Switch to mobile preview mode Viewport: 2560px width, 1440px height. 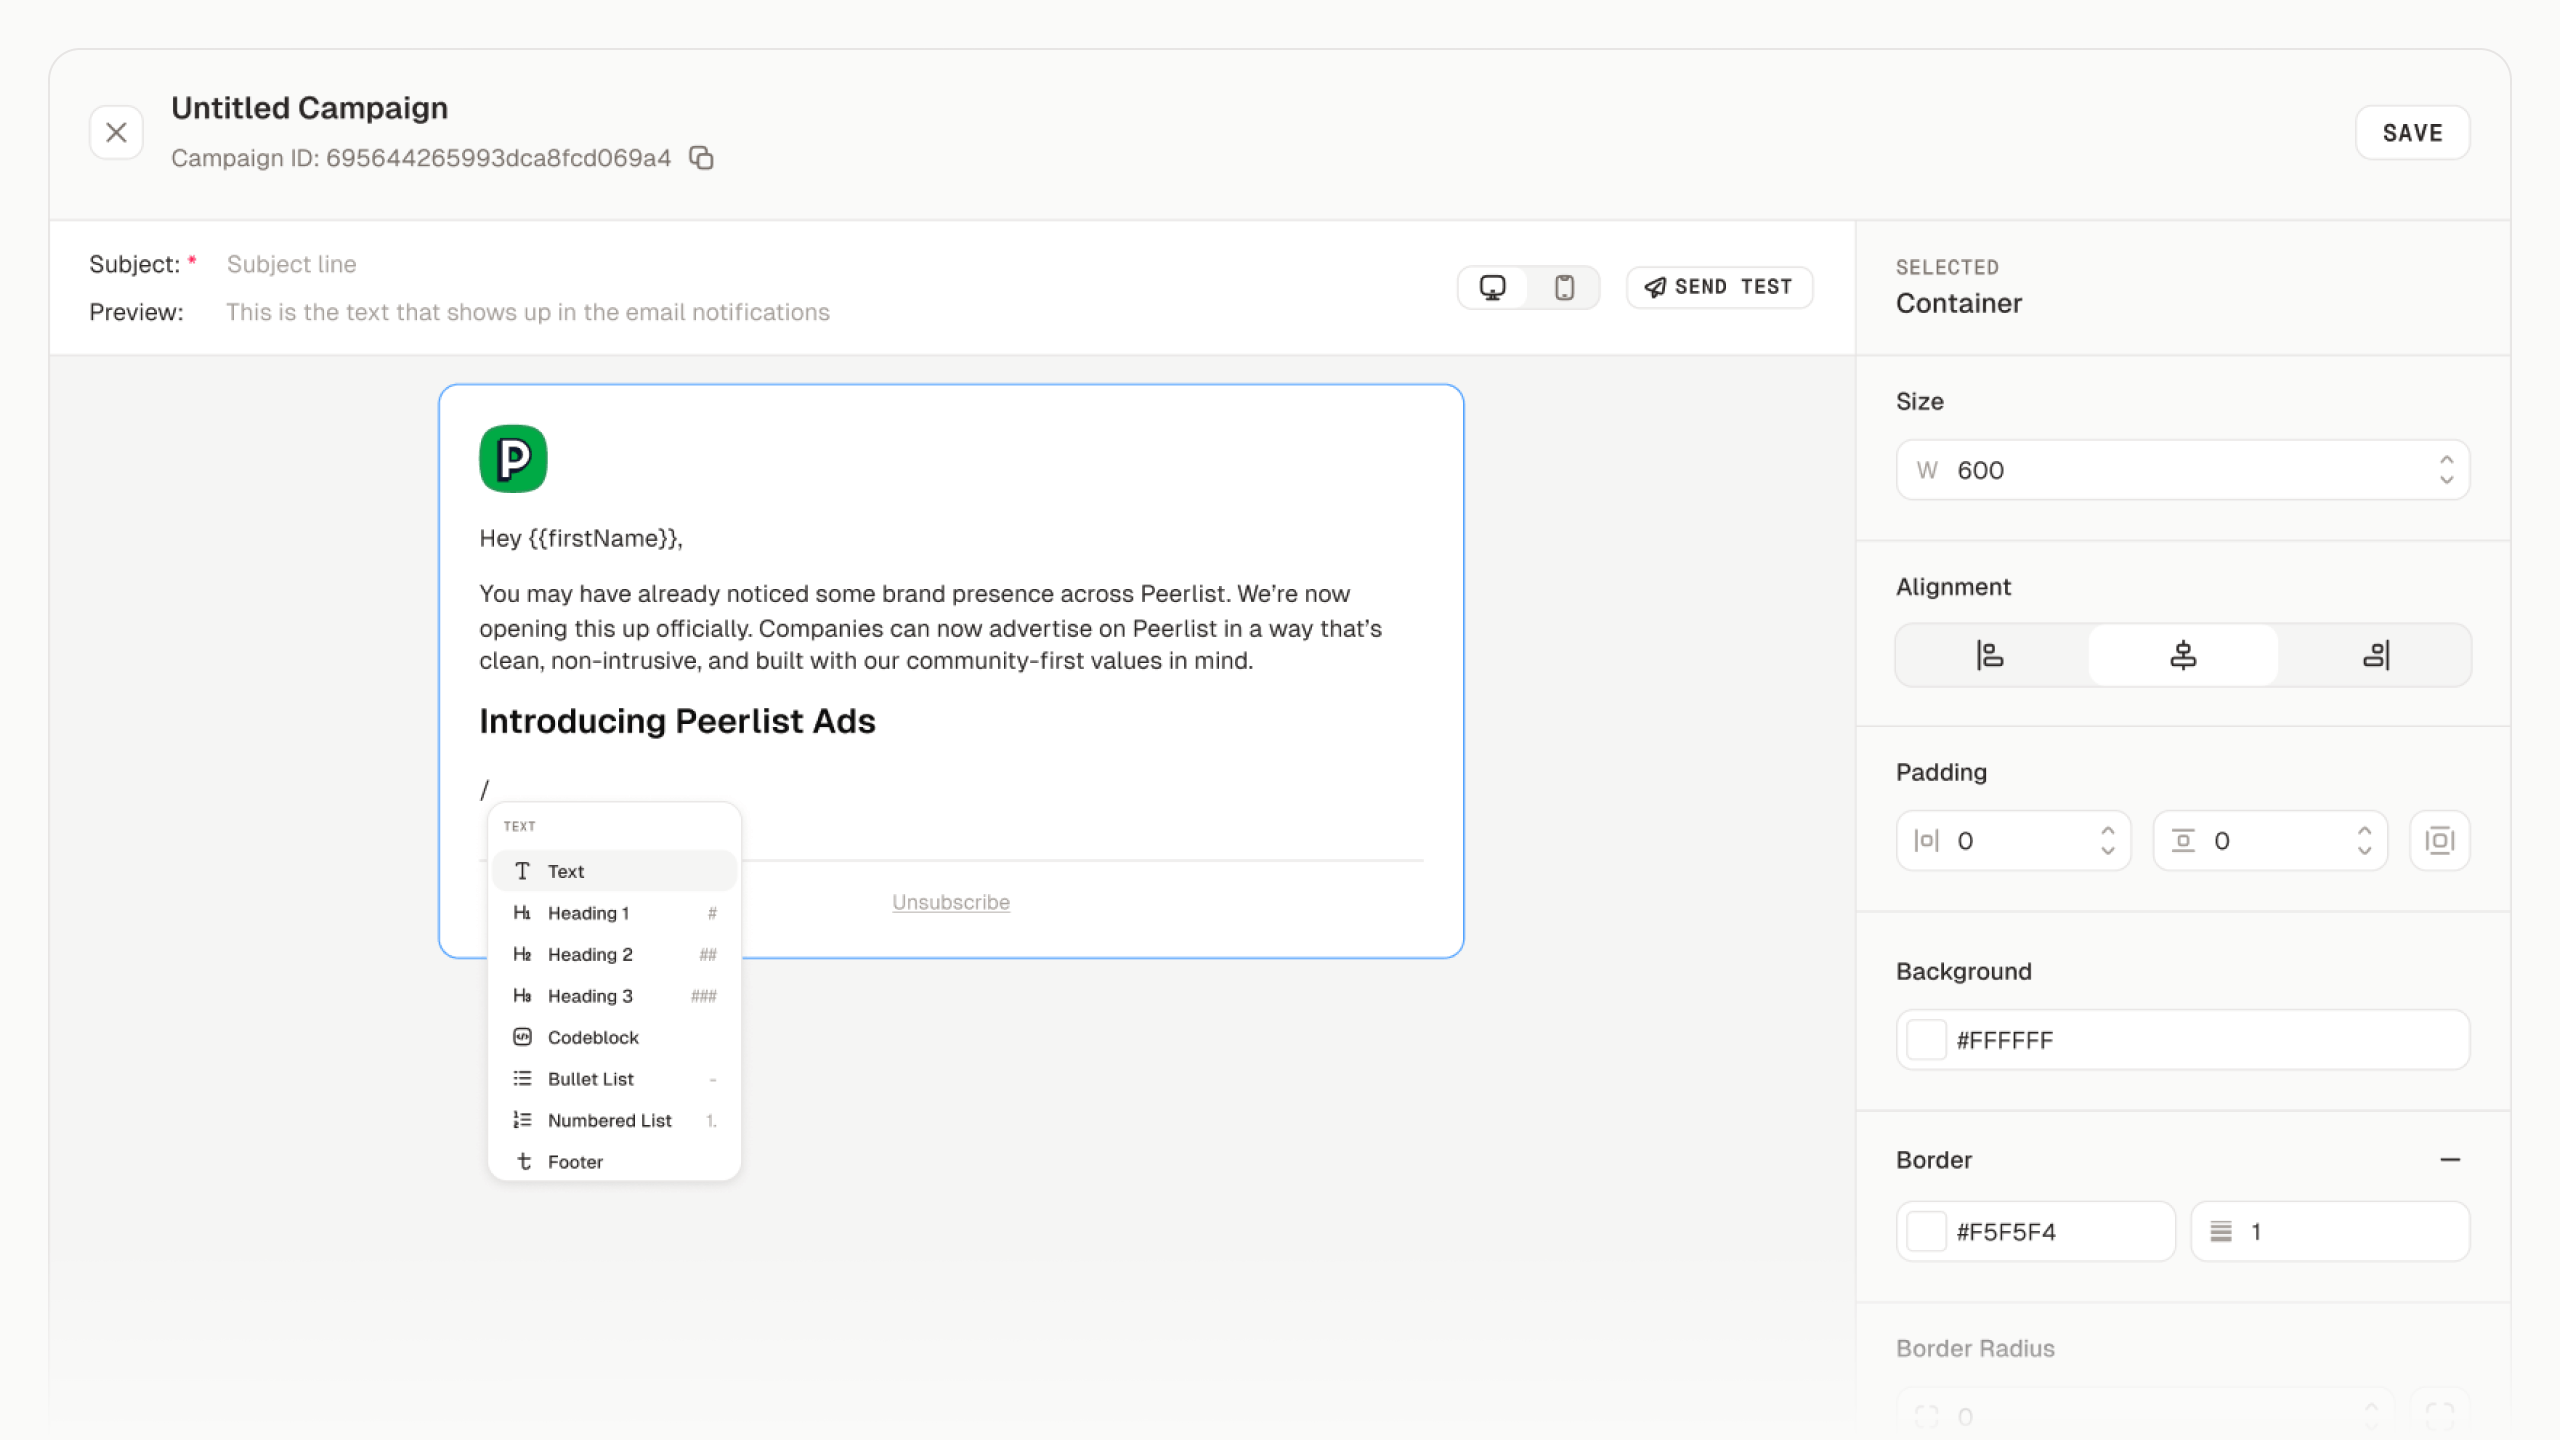point(1564,288)
